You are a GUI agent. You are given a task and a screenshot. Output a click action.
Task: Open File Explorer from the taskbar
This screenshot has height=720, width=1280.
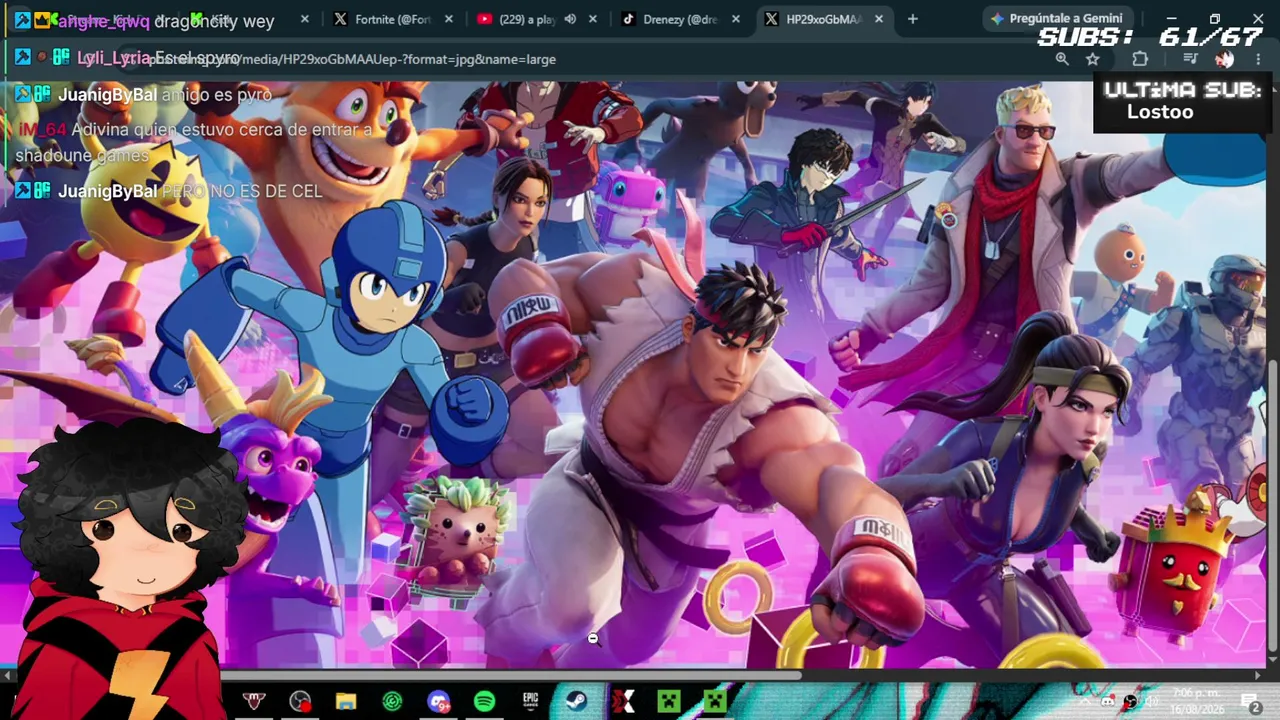(x=346, y=702)
